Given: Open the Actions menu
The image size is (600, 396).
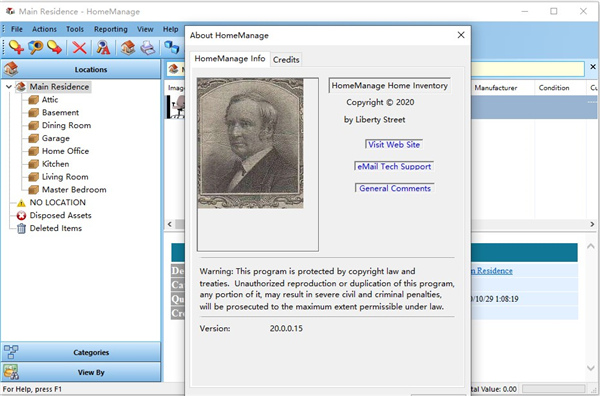Looking at the screenshot, I should (44, 29).
